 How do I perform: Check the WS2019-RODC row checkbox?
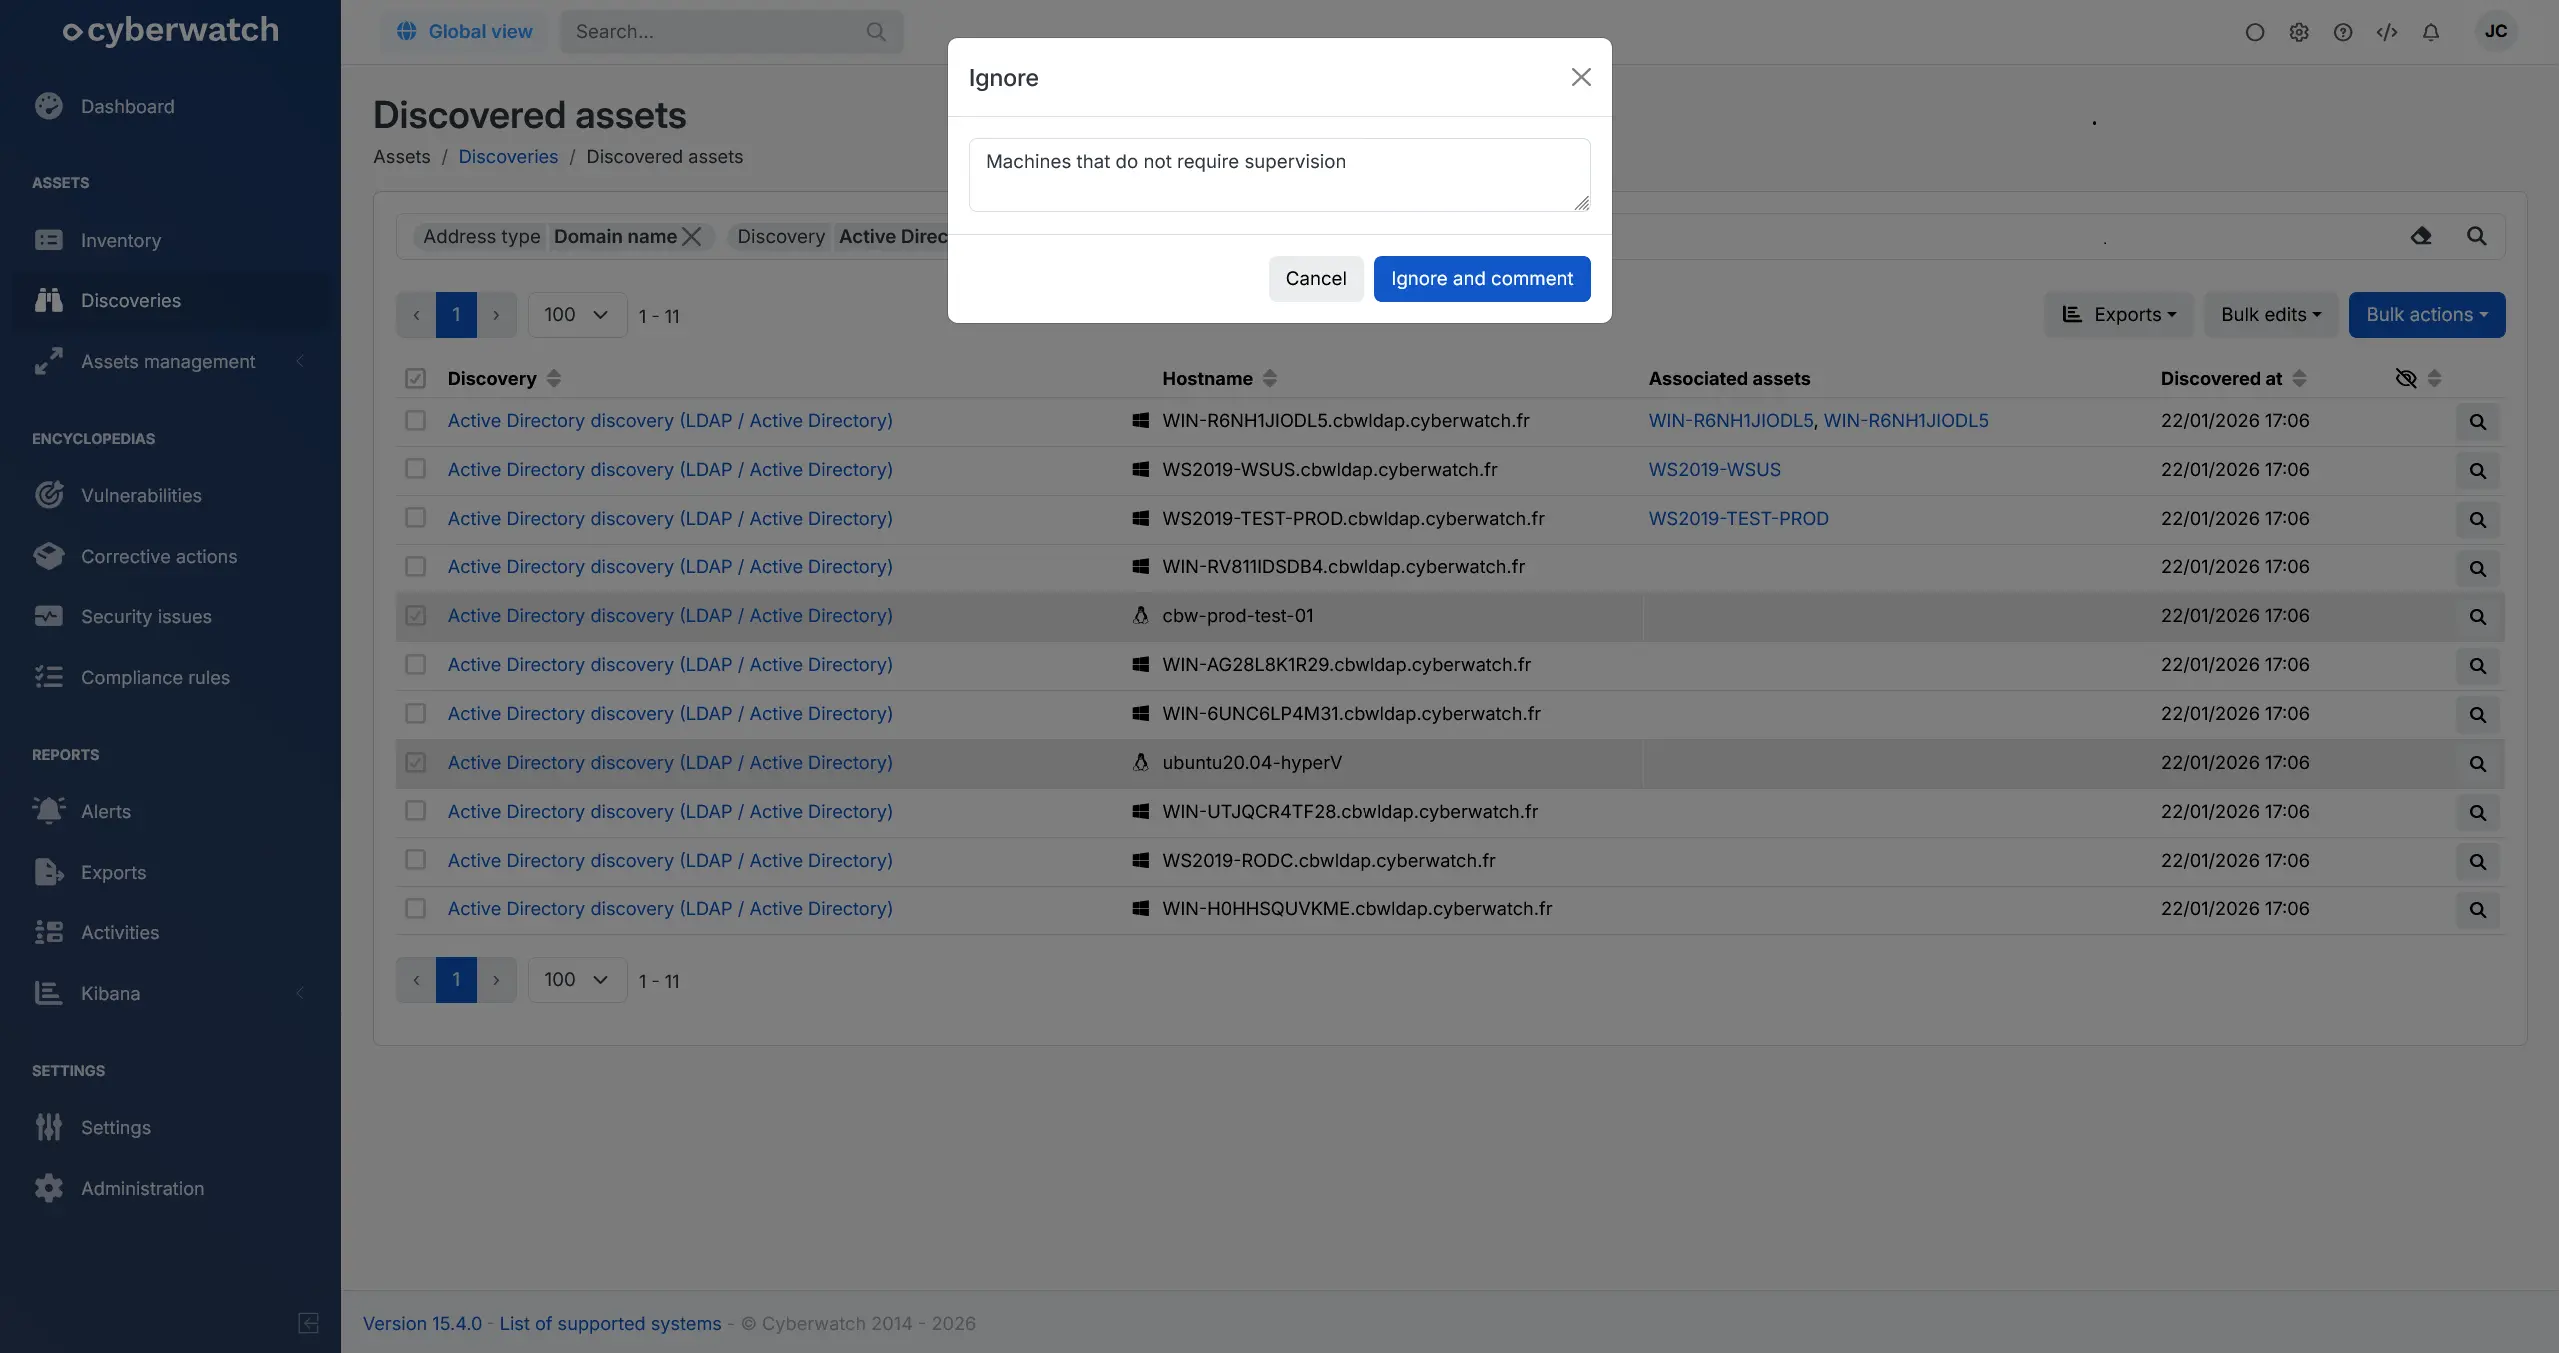point(415,860)
